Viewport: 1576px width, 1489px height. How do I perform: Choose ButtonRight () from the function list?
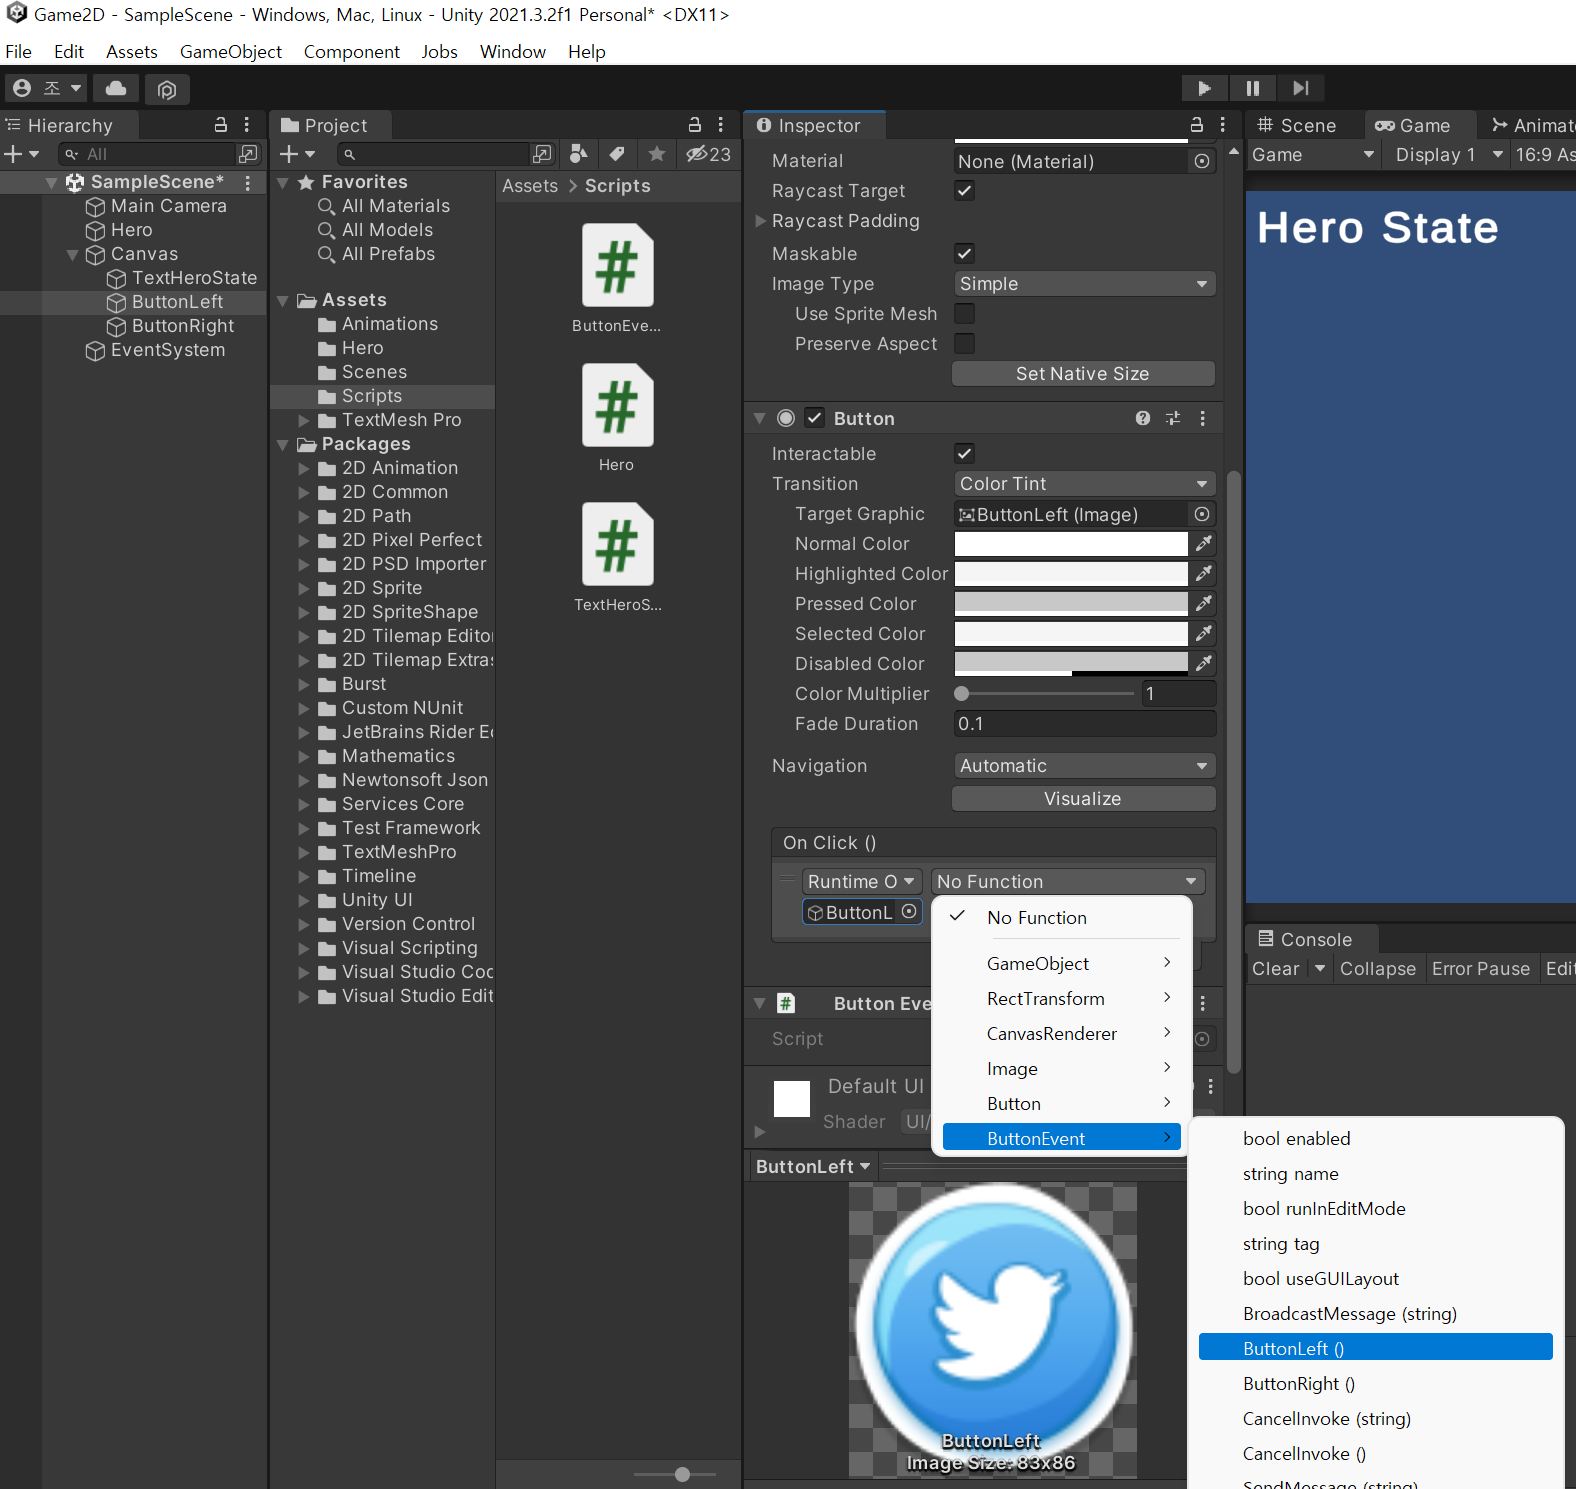(x=1376, y=1383)
